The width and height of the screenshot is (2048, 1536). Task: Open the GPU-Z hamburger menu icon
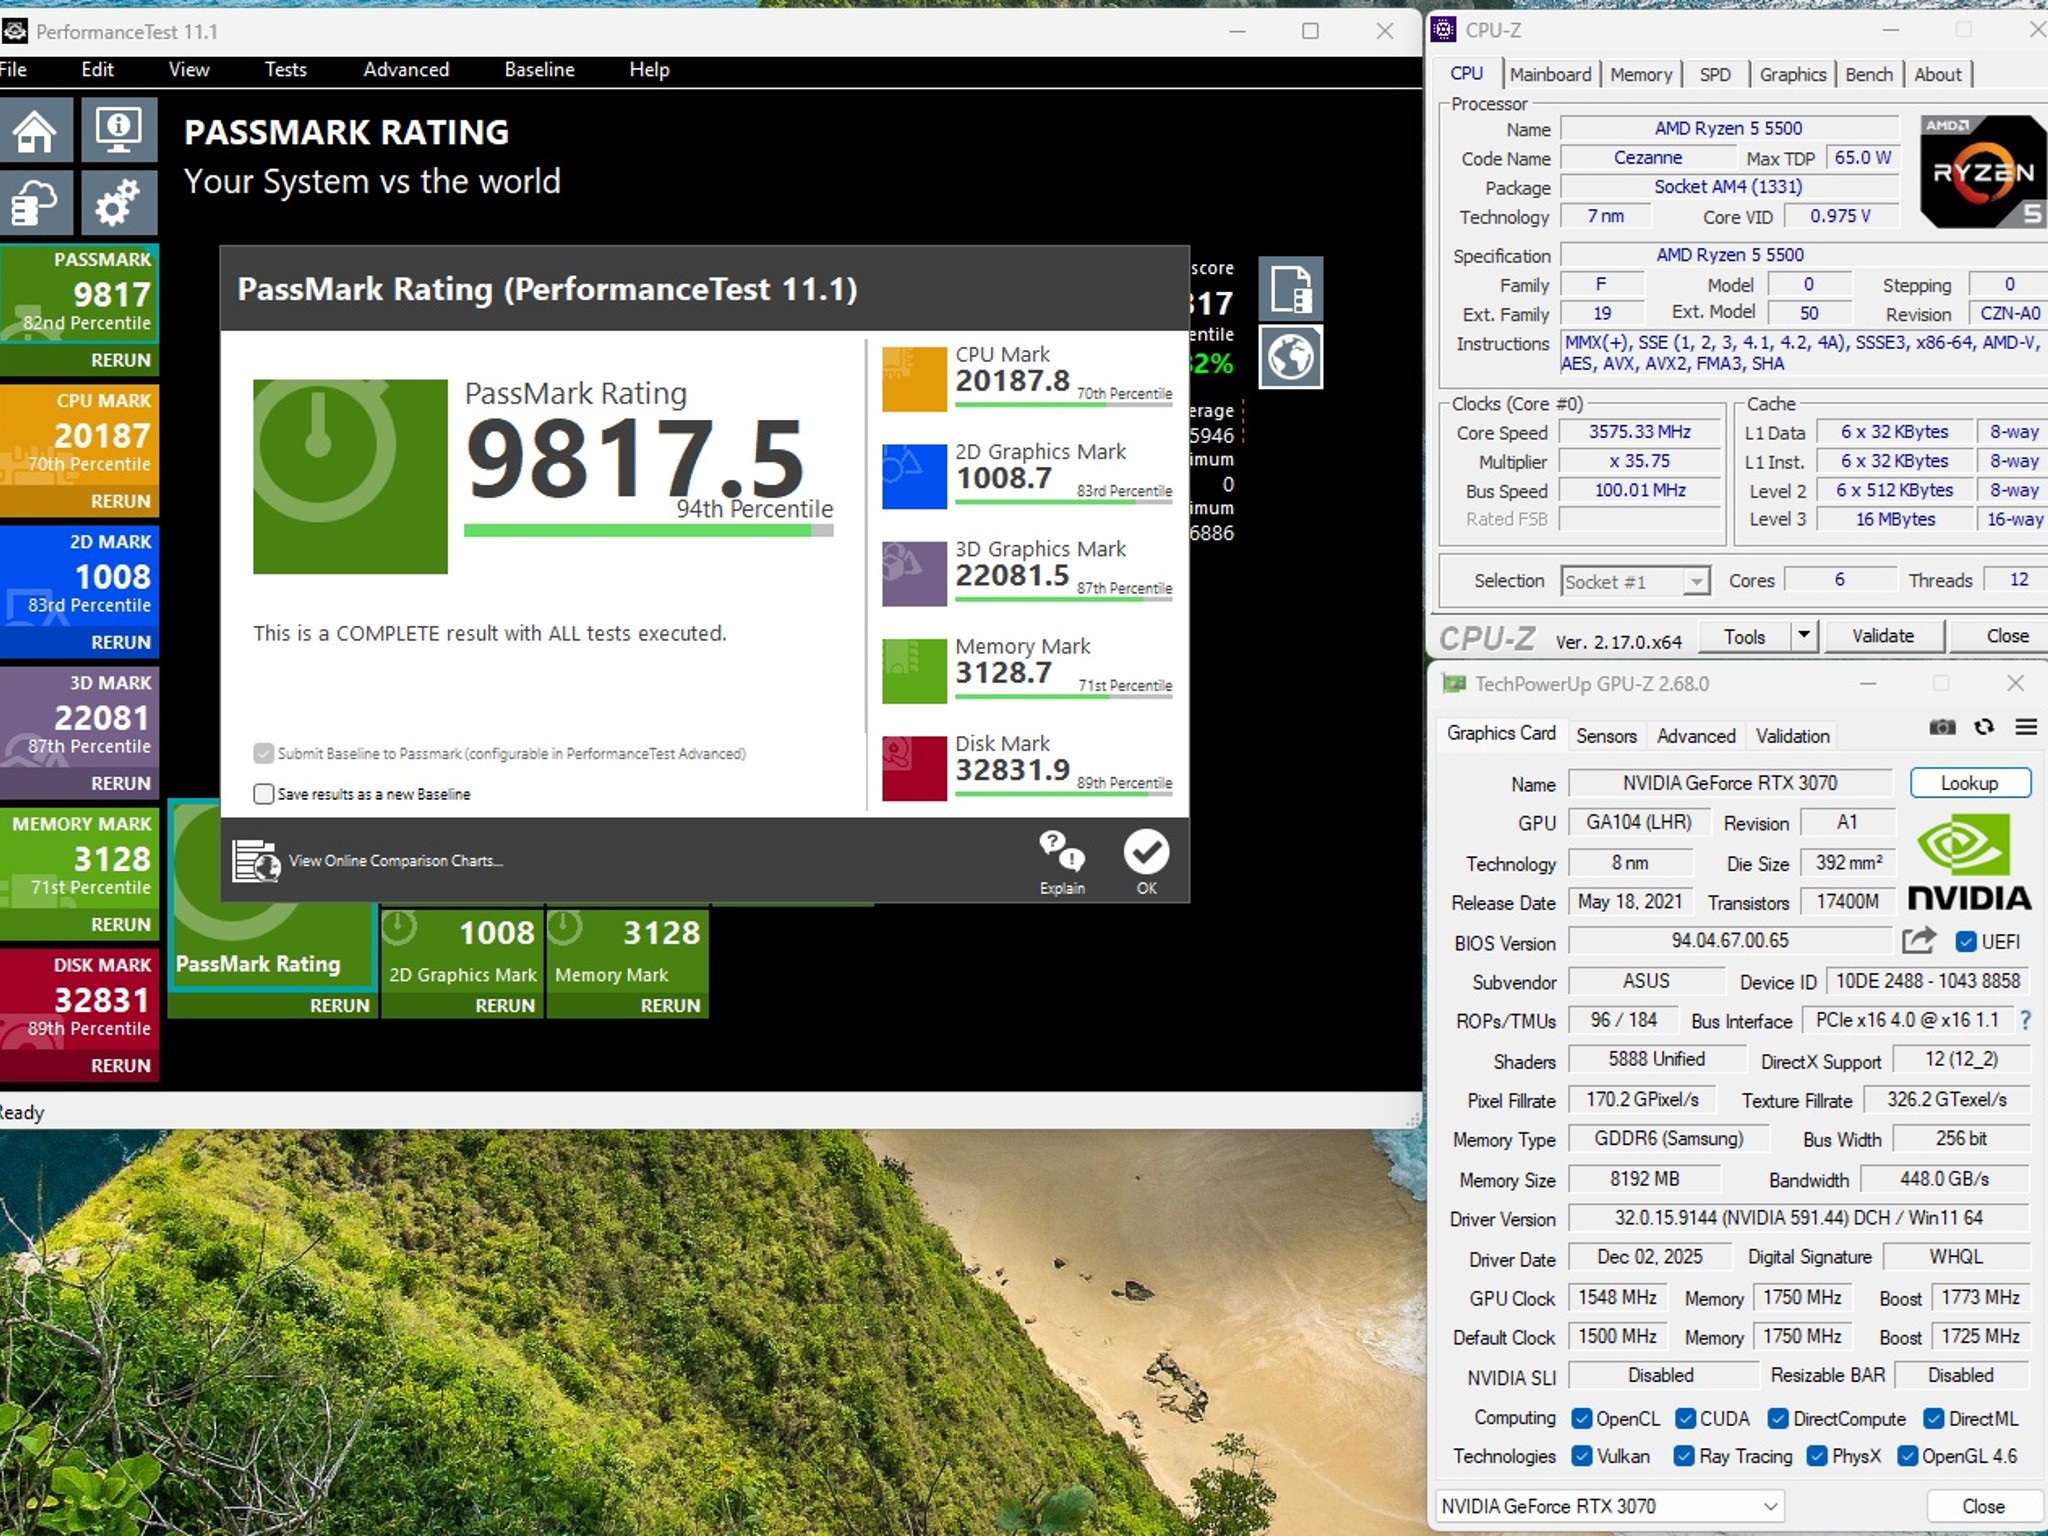[x=2026, y=727]
